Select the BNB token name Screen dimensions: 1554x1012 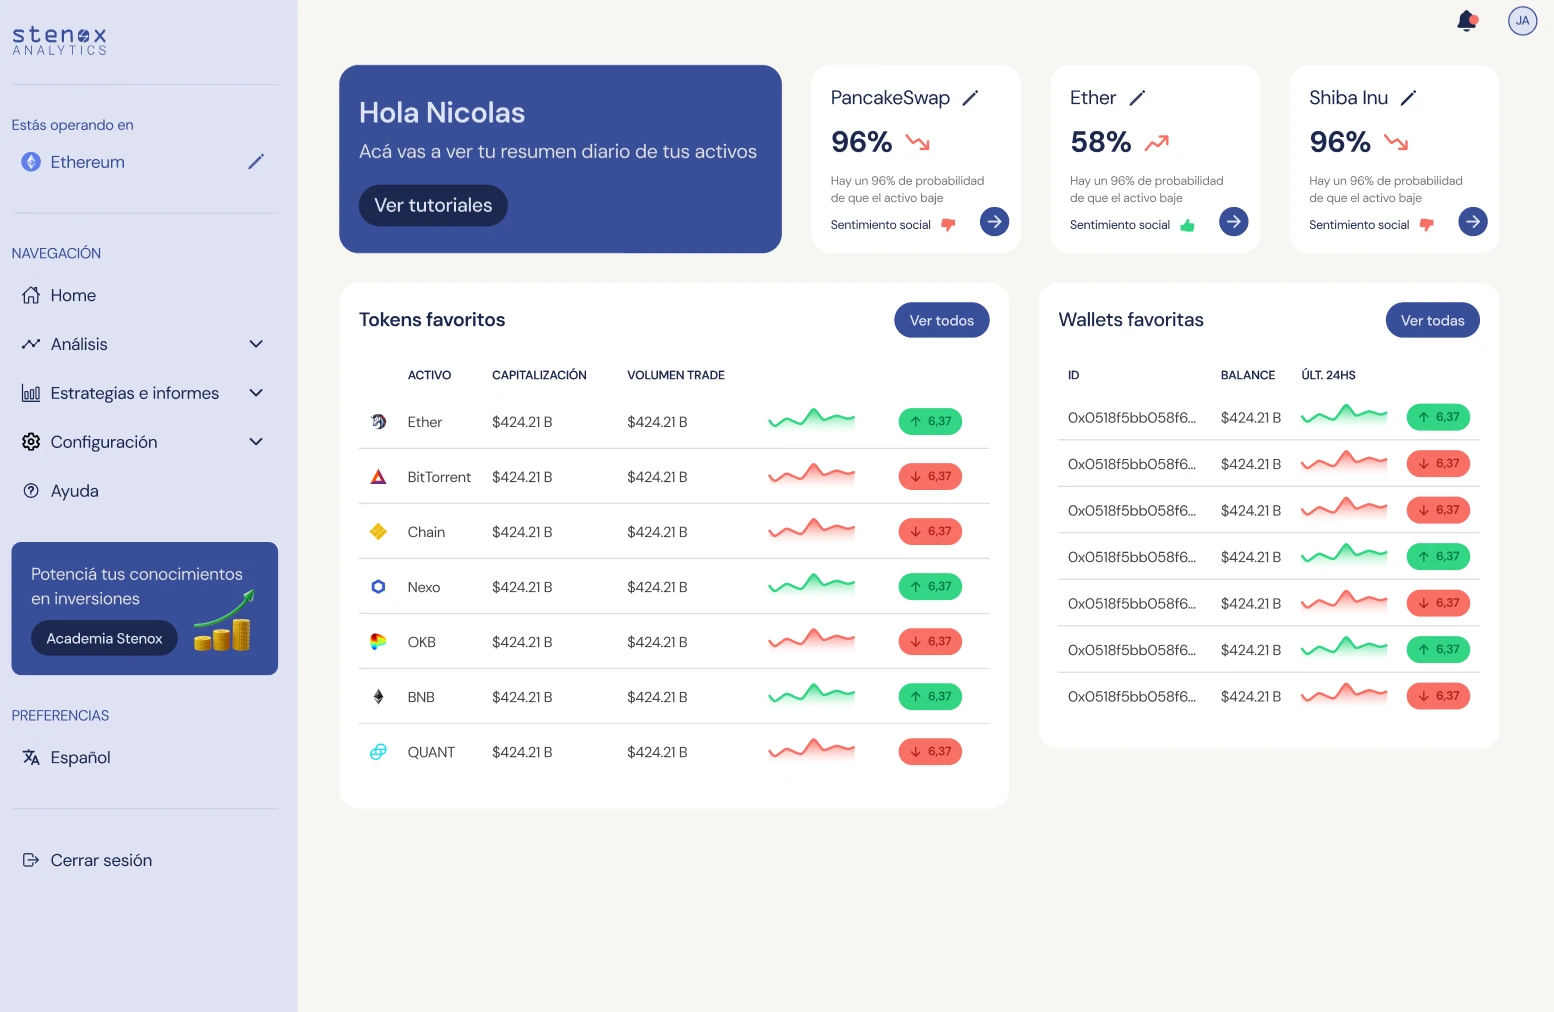click(x=421, y=697)
